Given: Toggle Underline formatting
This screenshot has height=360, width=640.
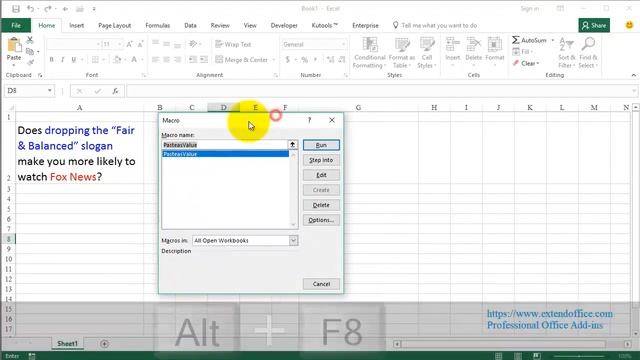Looking at the screenshot, I should pos(73,60).
